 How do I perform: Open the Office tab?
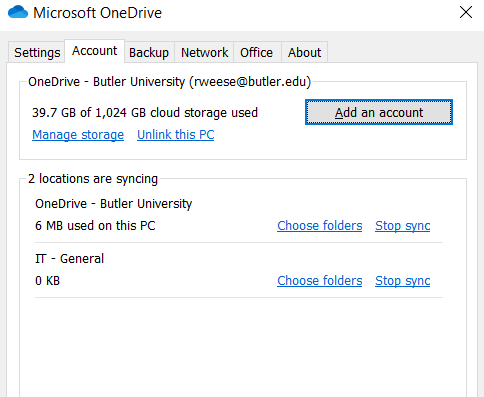[257, 52]
